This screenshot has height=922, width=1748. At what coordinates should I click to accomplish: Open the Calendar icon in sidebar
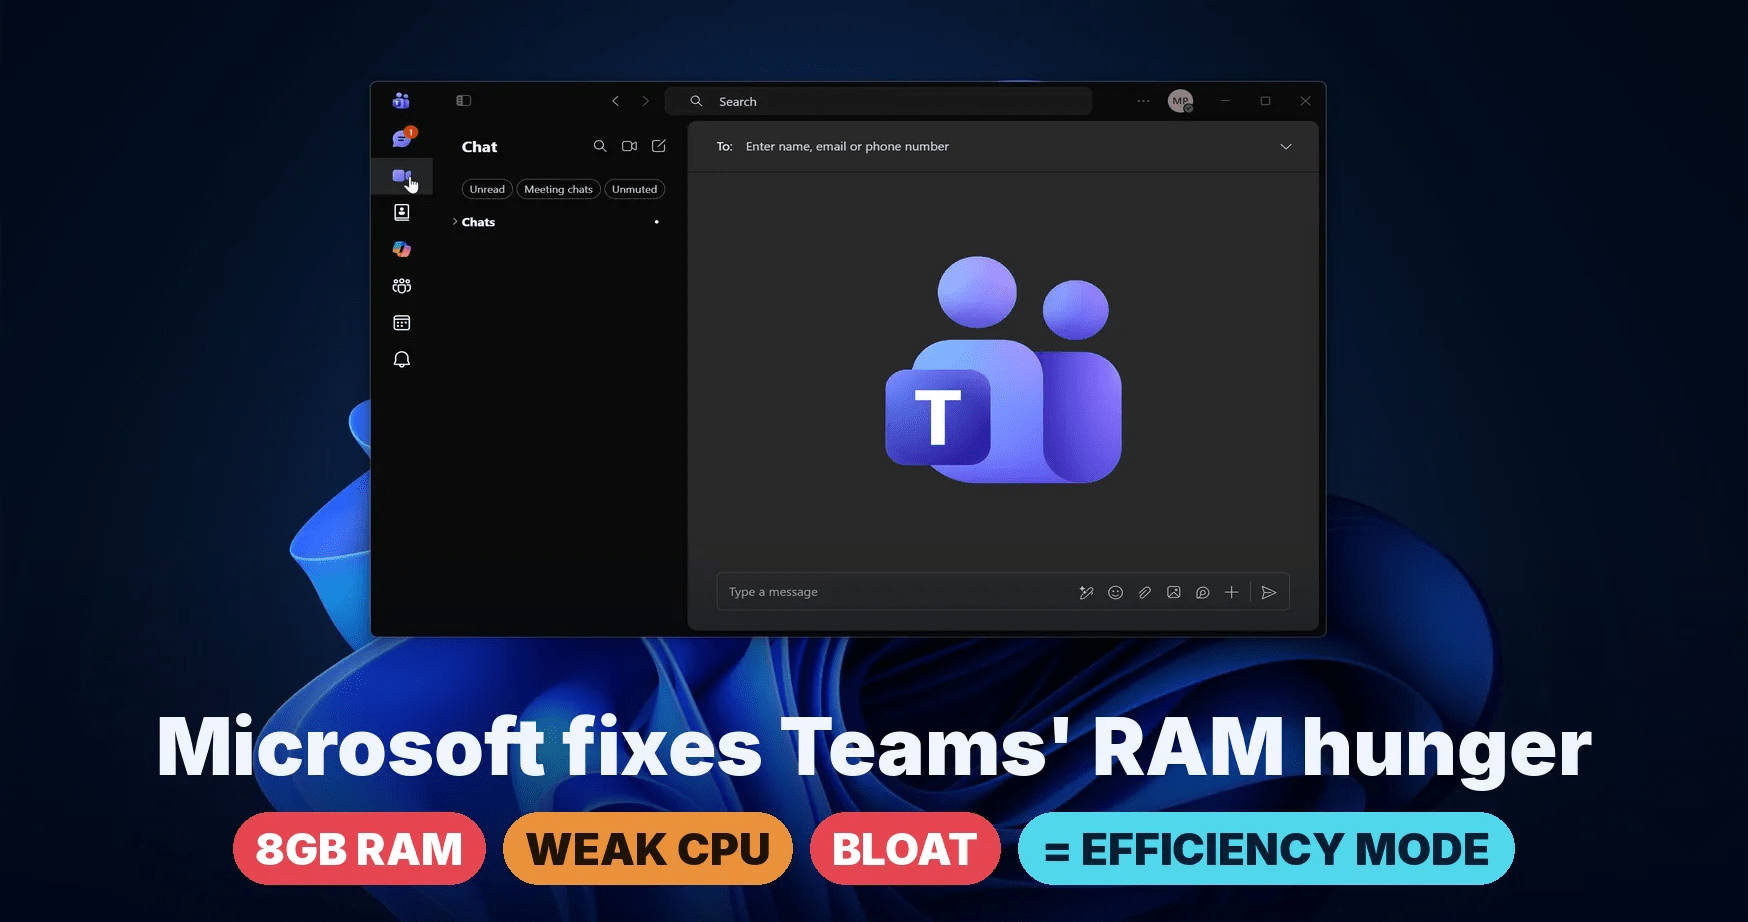(x=402, y=323)
